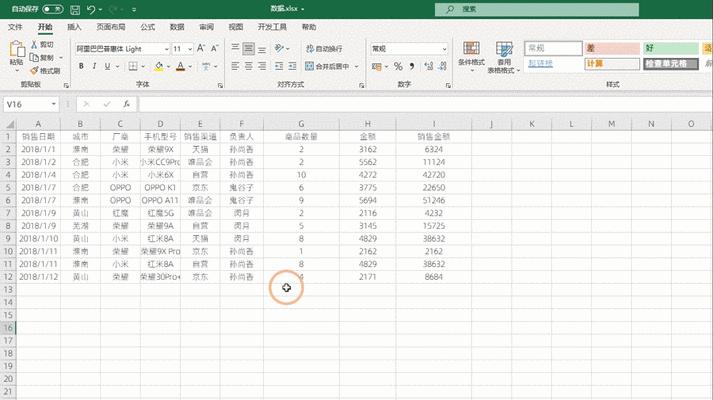Click the accounting number format icon
This screenshot has width=713, height=400.
click(377, 66)
